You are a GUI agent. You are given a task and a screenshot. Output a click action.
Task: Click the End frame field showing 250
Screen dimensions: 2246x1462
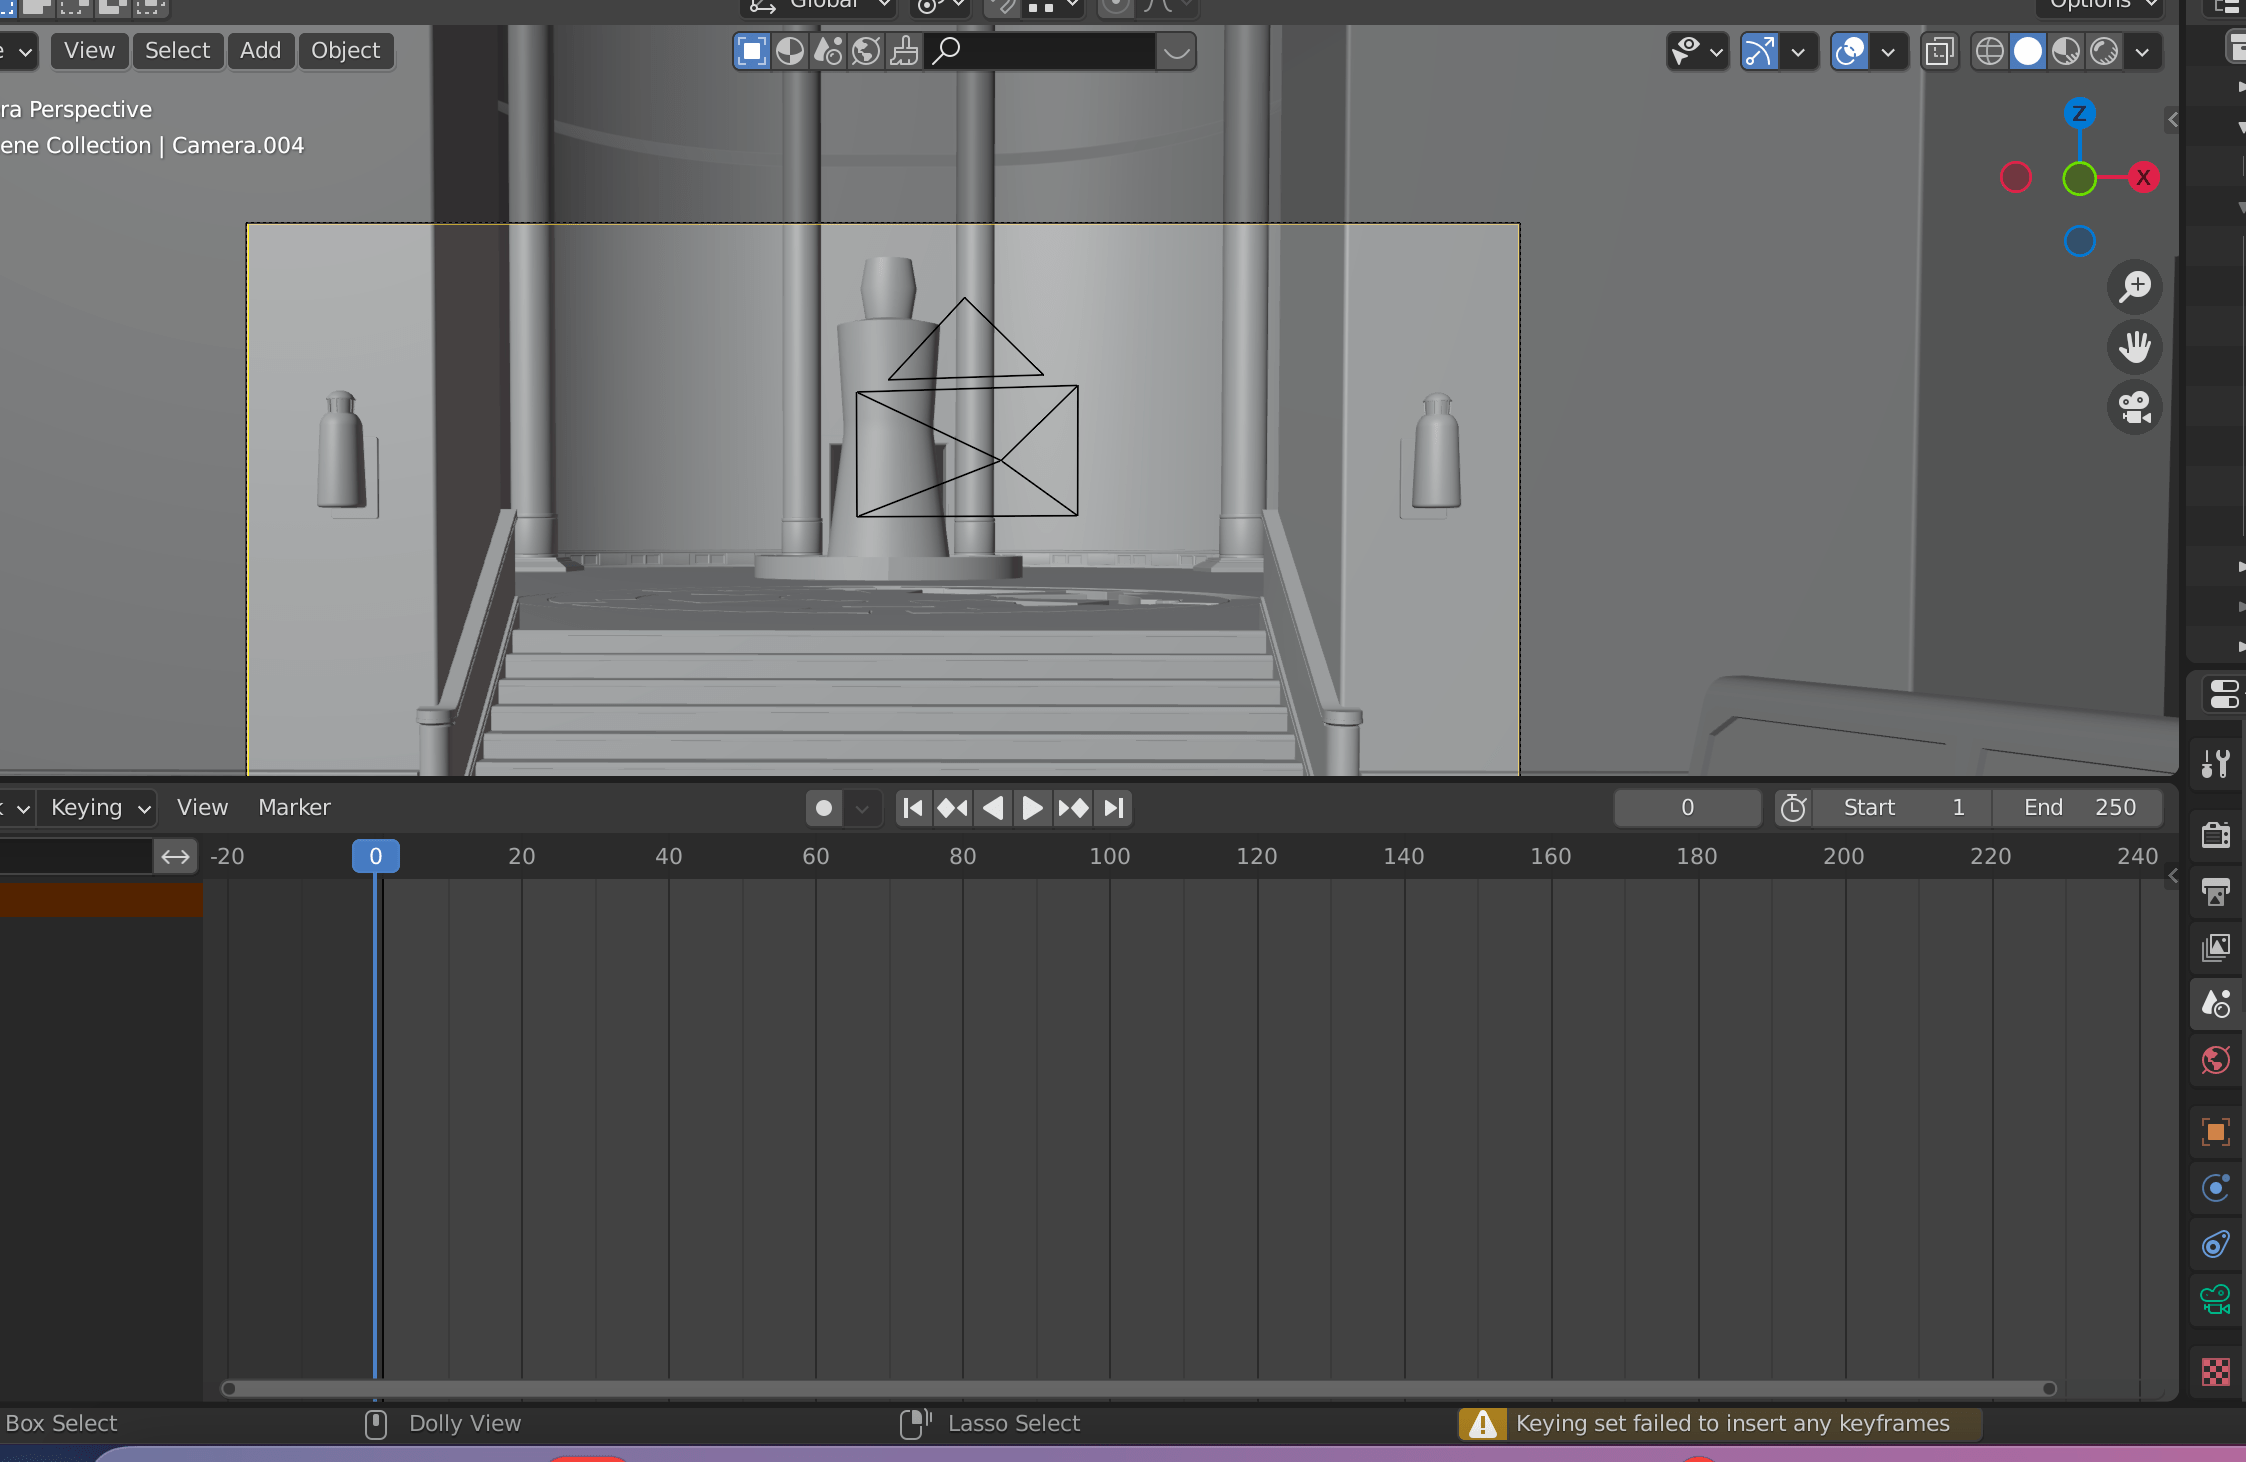[x=2078, y=808]
